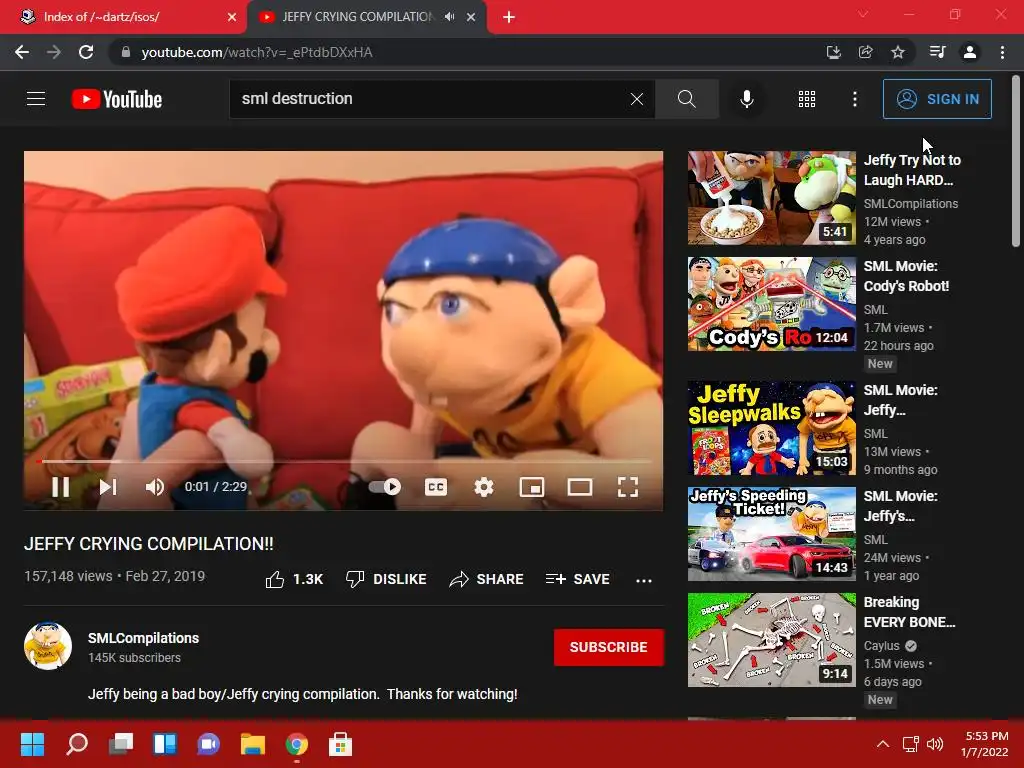Open 'Jeffy Sleepwalks' video thumbnail
Screen dimensions: 1024x768
[x=771, y=428]
